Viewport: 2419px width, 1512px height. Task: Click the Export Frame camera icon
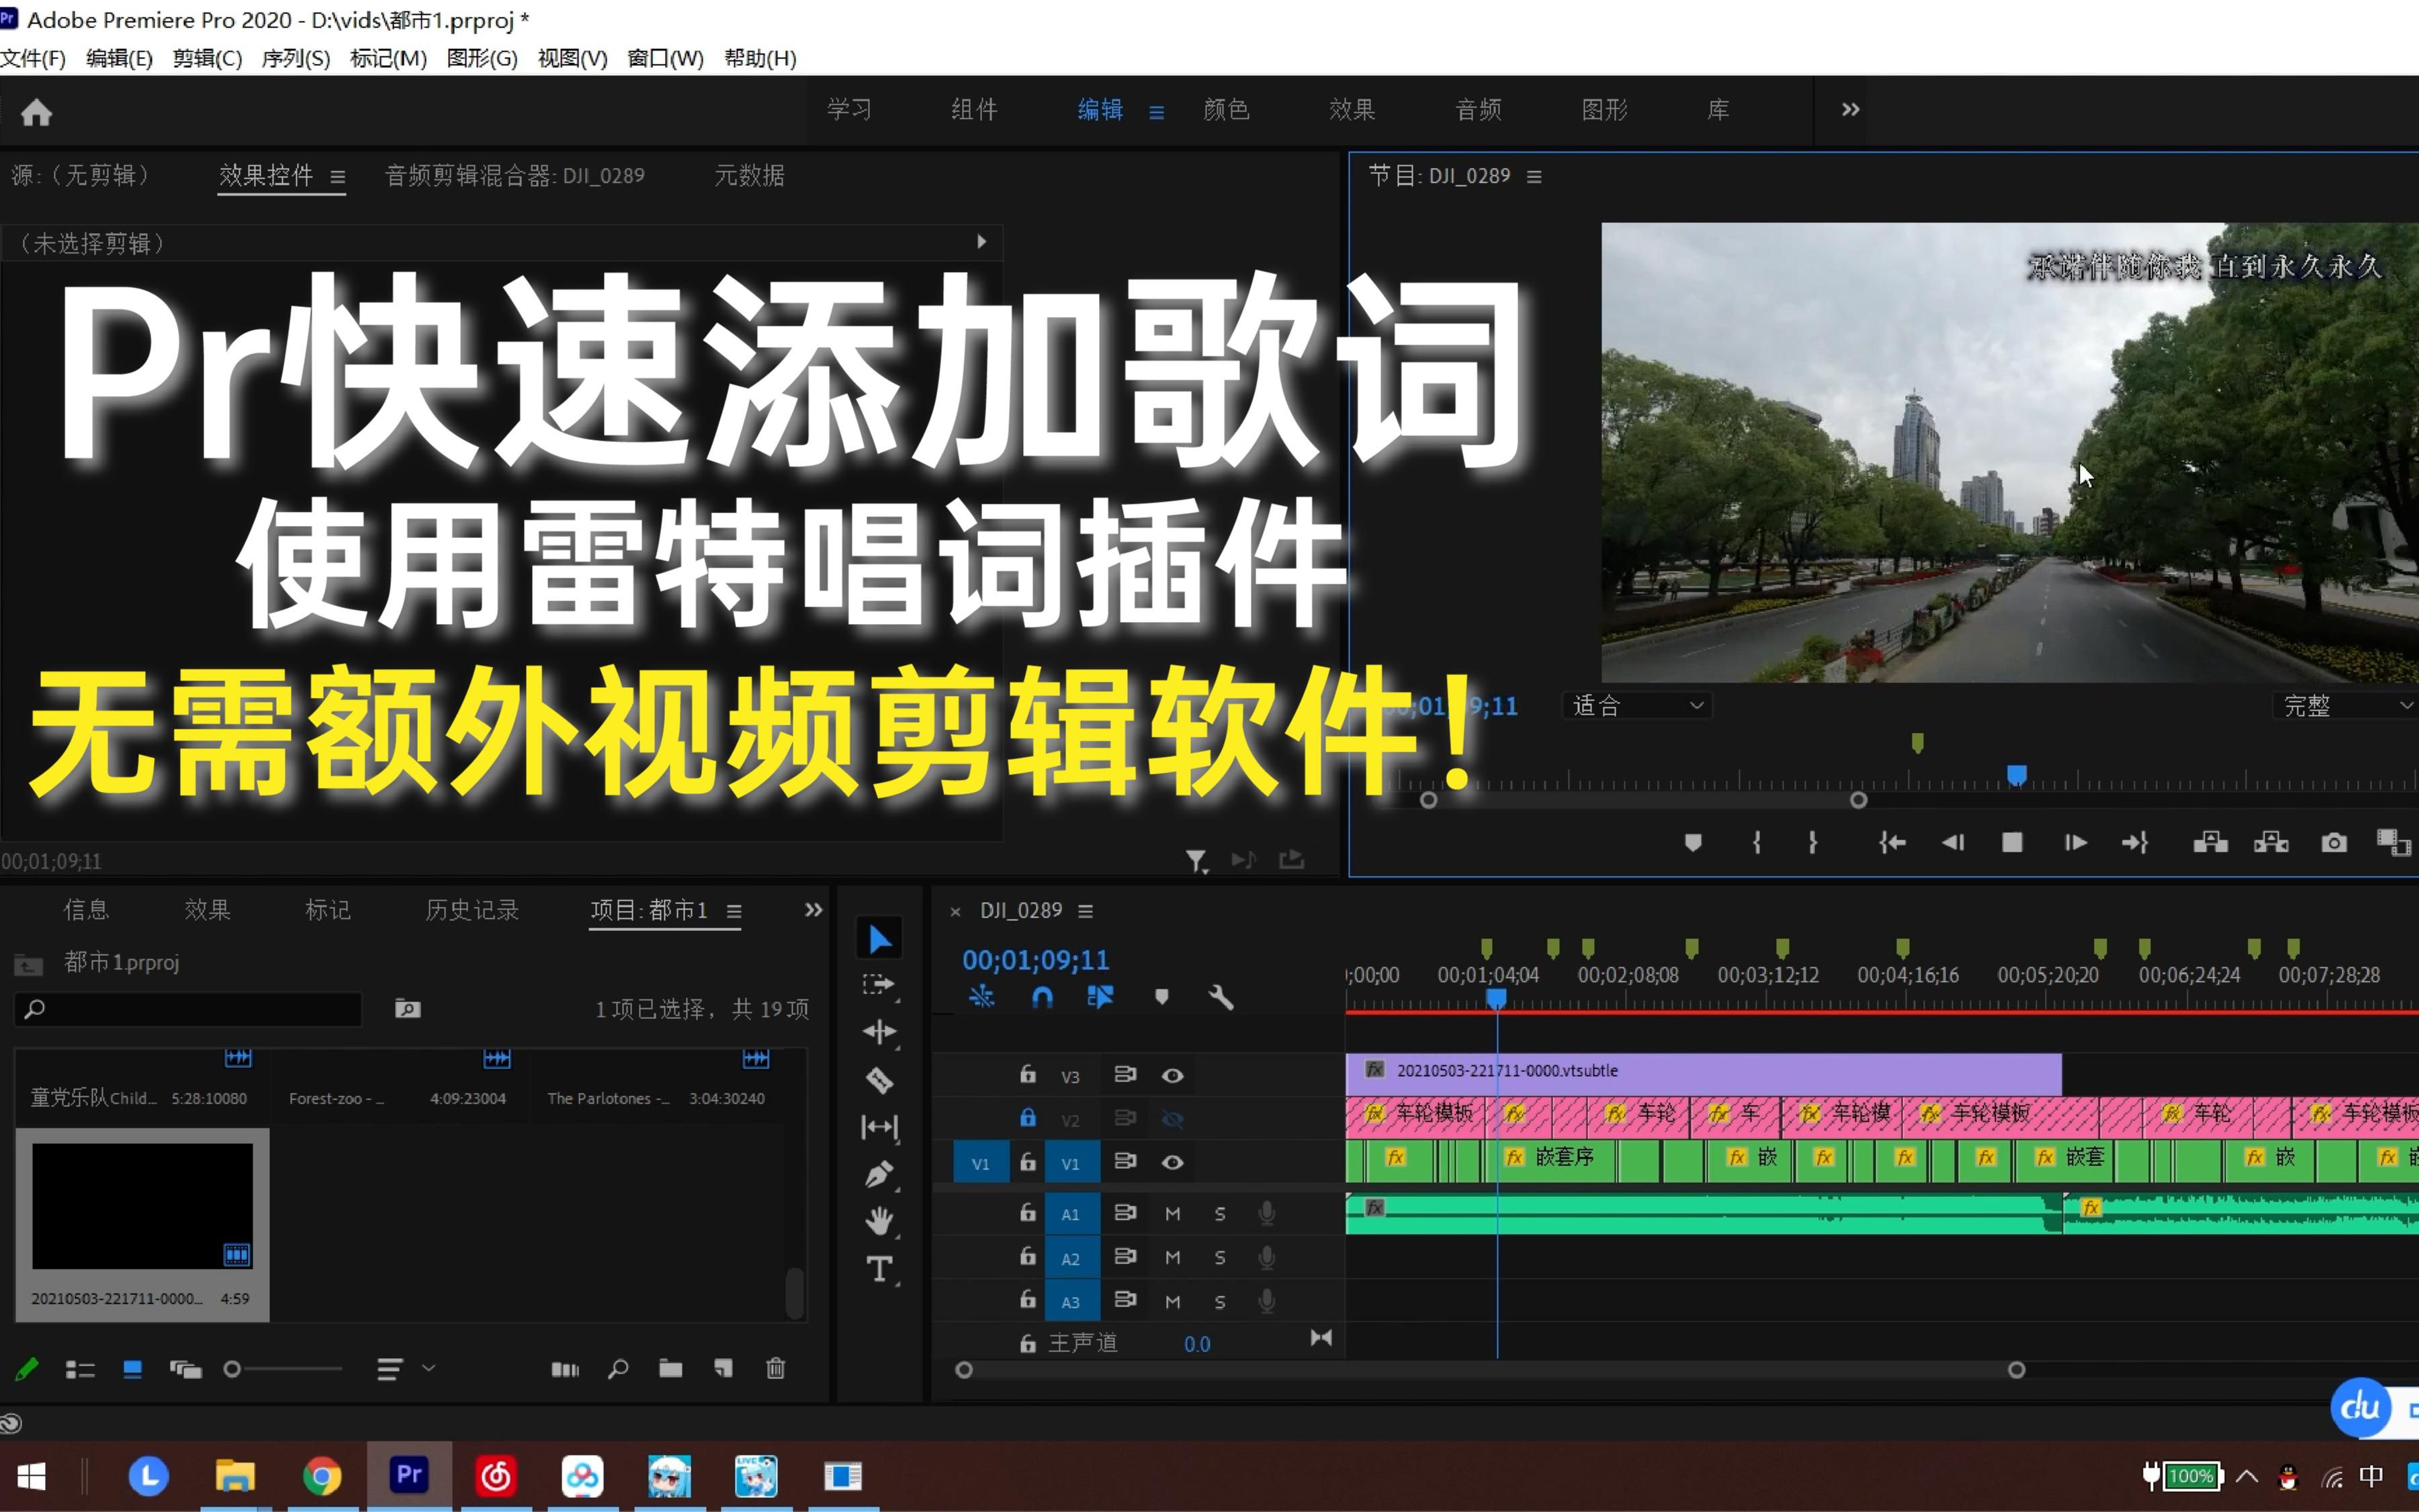click(2333, 843)
